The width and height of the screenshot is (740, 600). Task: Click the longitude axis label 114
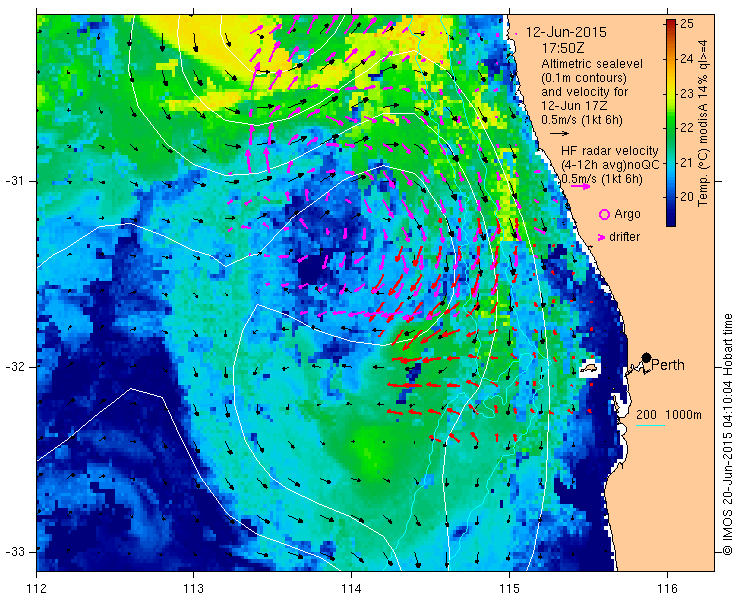pos(351,589)
